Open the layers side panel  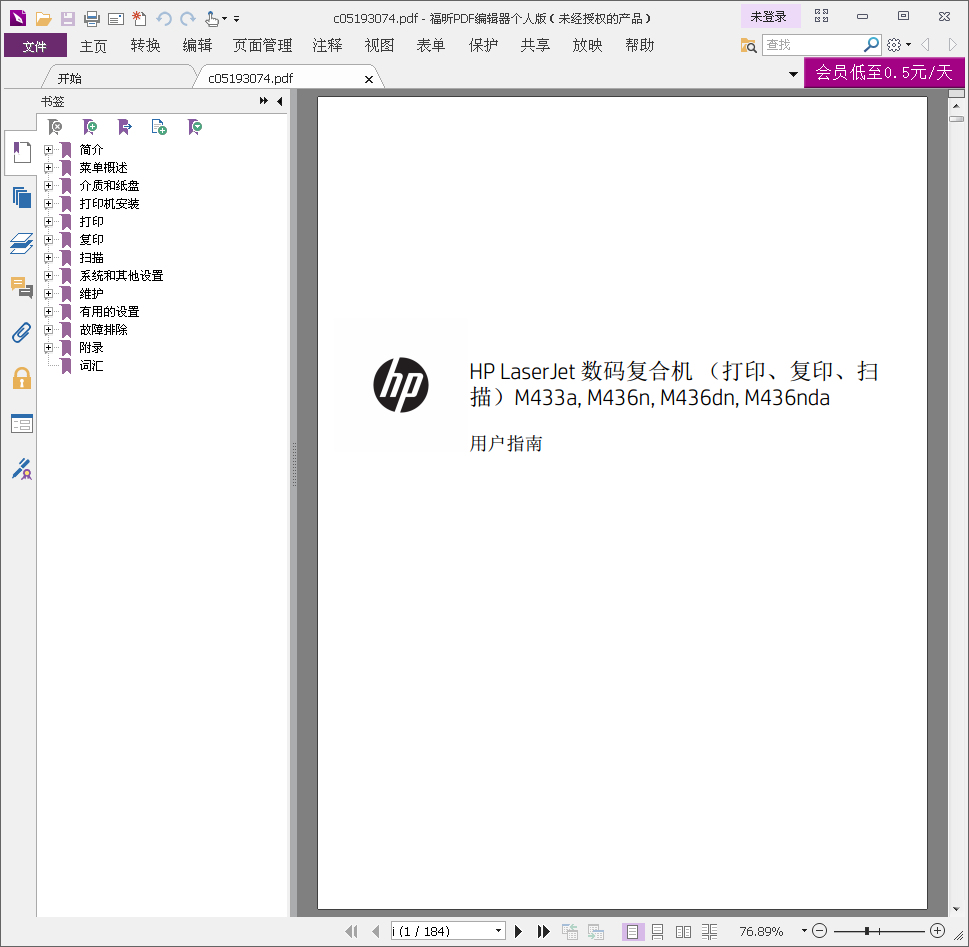pos(22,244)
